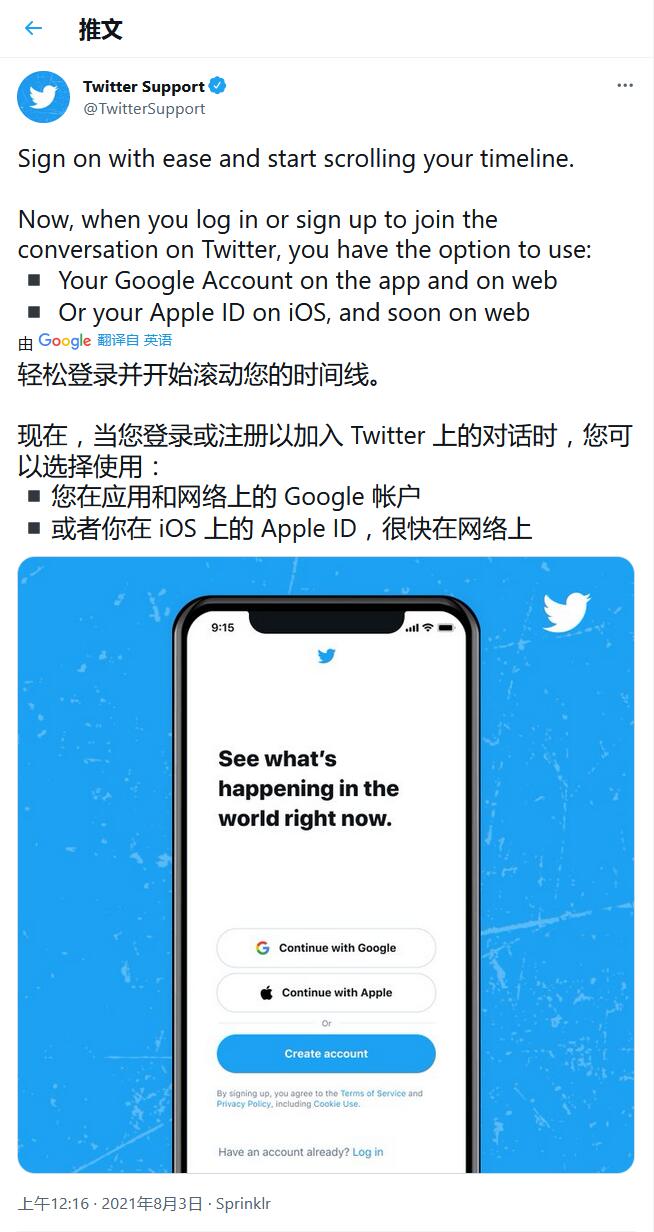Click the Google G icon on the button

coord(262,948)
